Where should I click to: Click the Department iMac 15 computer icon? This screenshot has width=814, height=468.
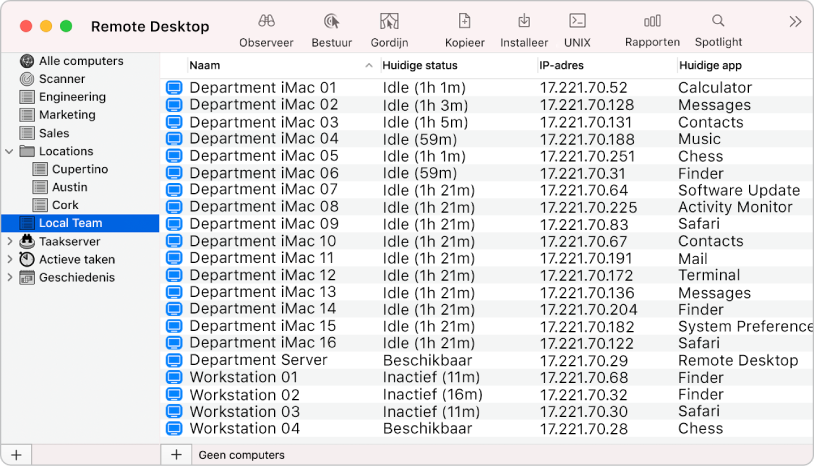(174, 326)
